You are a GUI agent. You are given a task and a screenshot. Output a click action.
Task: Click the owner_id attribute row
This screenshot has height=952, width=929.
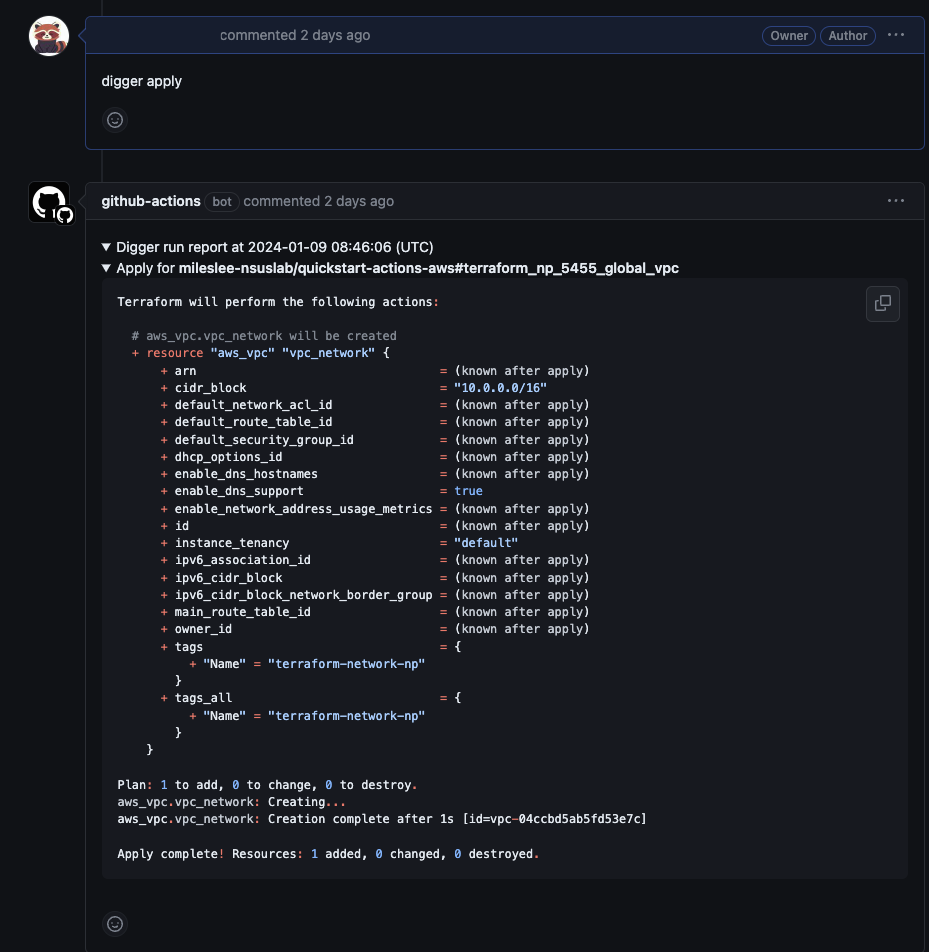click(x=375, y=629)
